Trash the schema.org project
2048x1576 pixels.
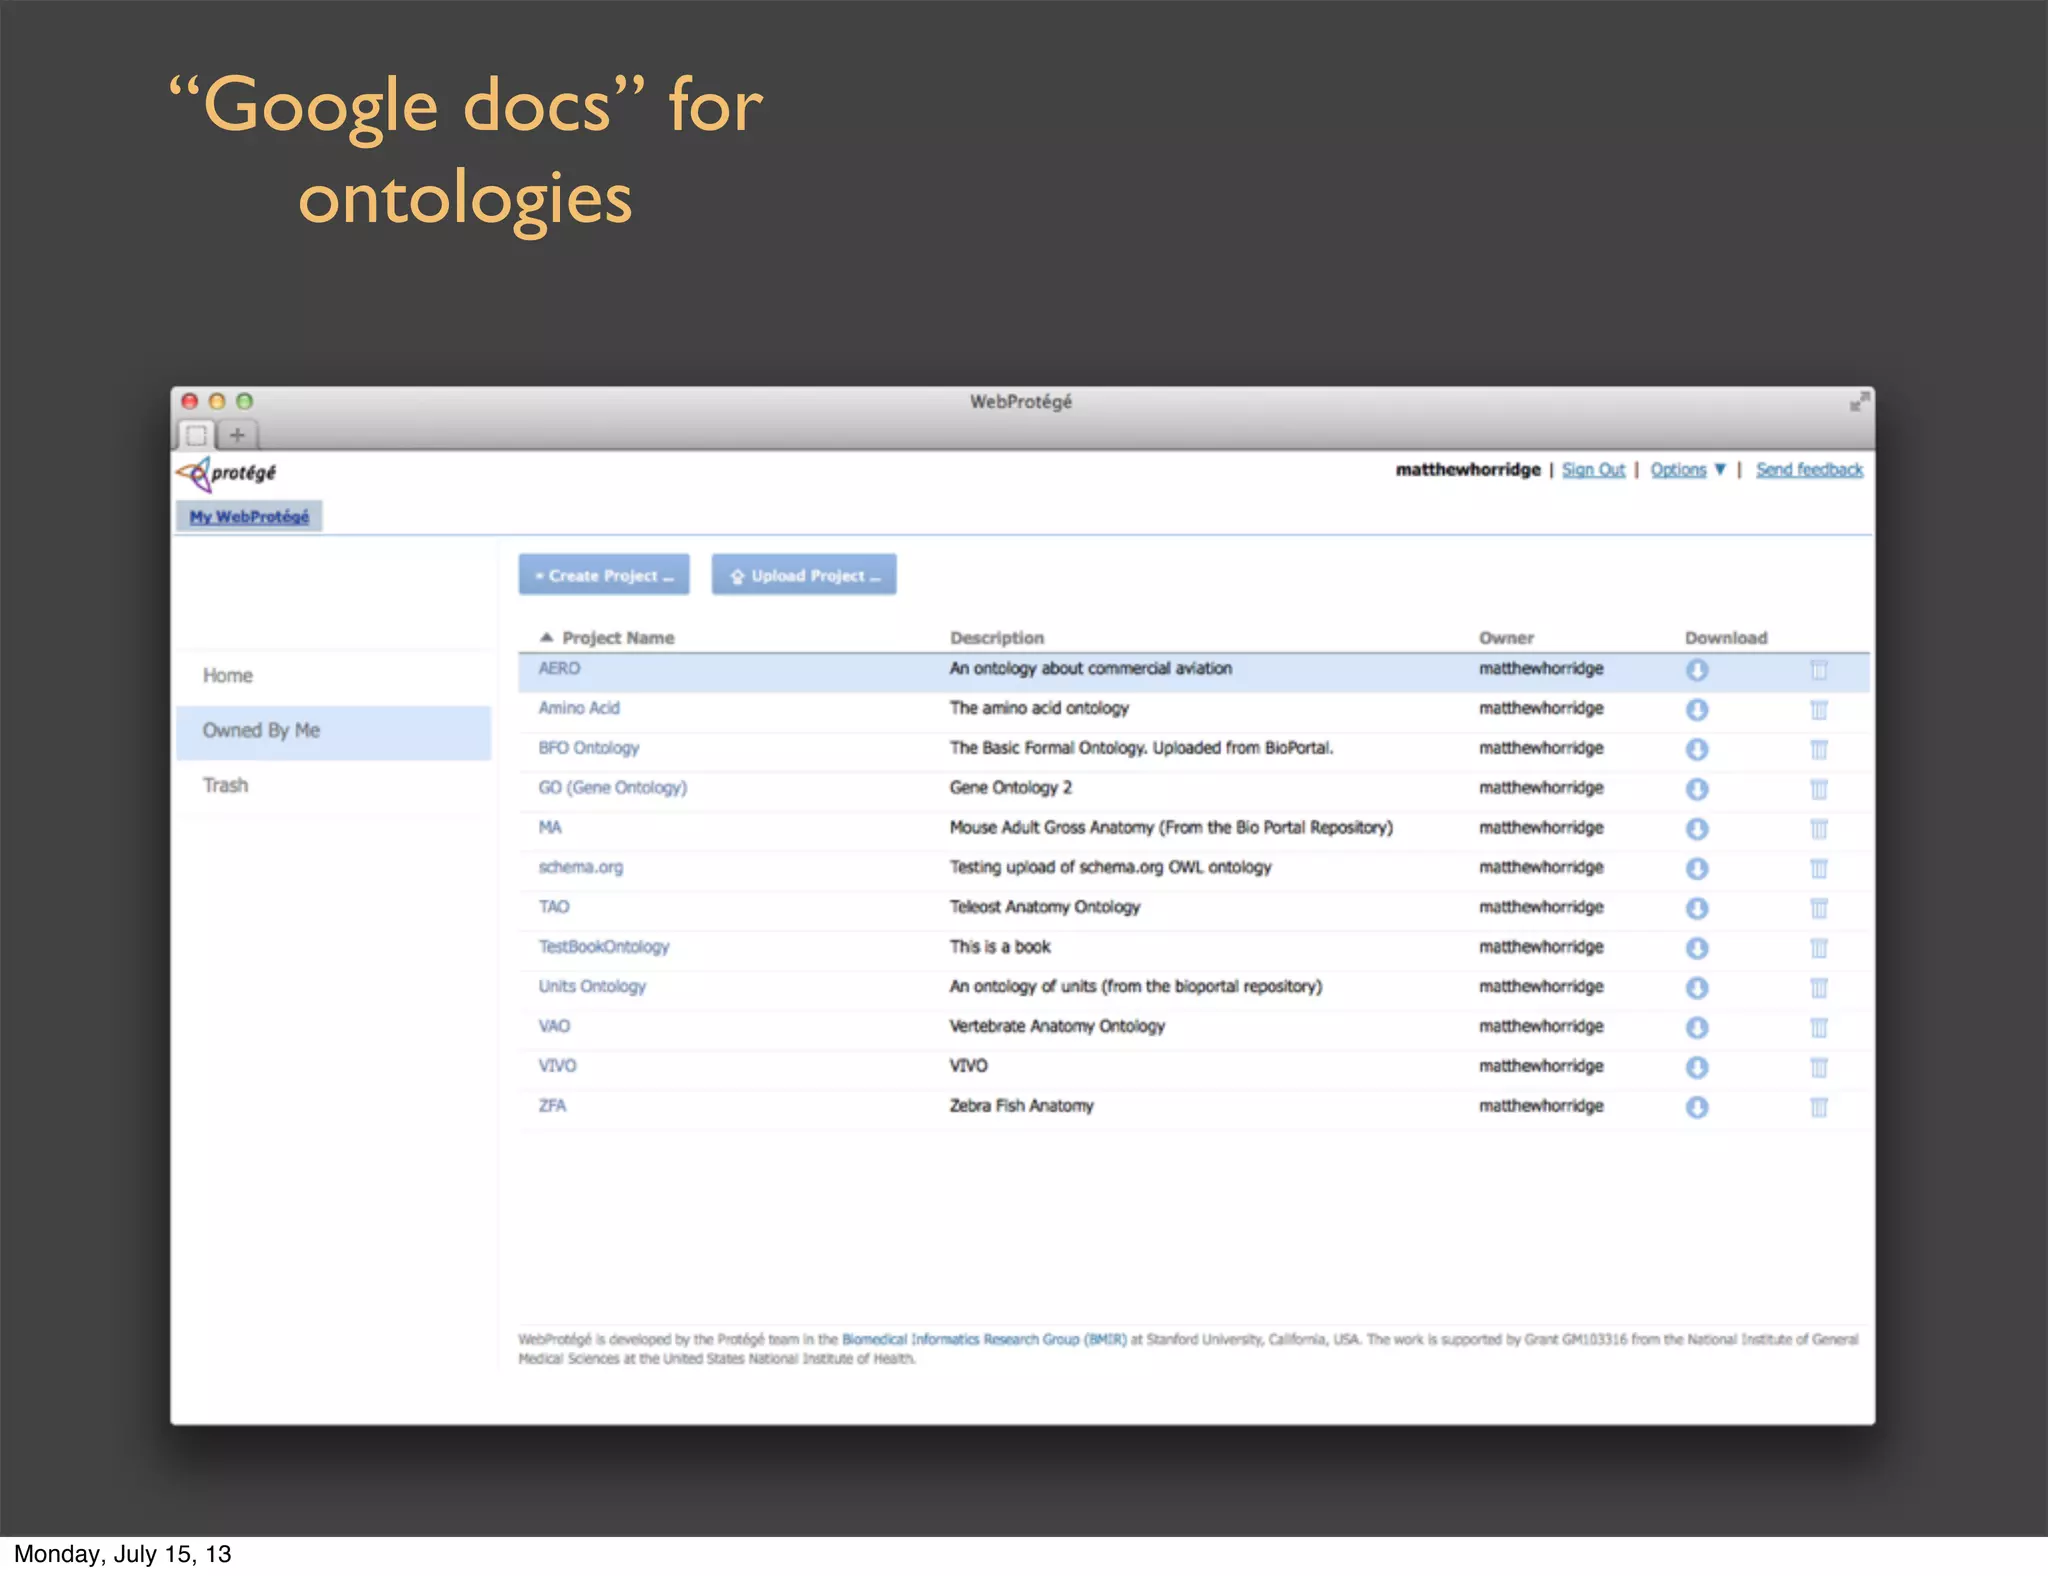[x=1819, y=868]
